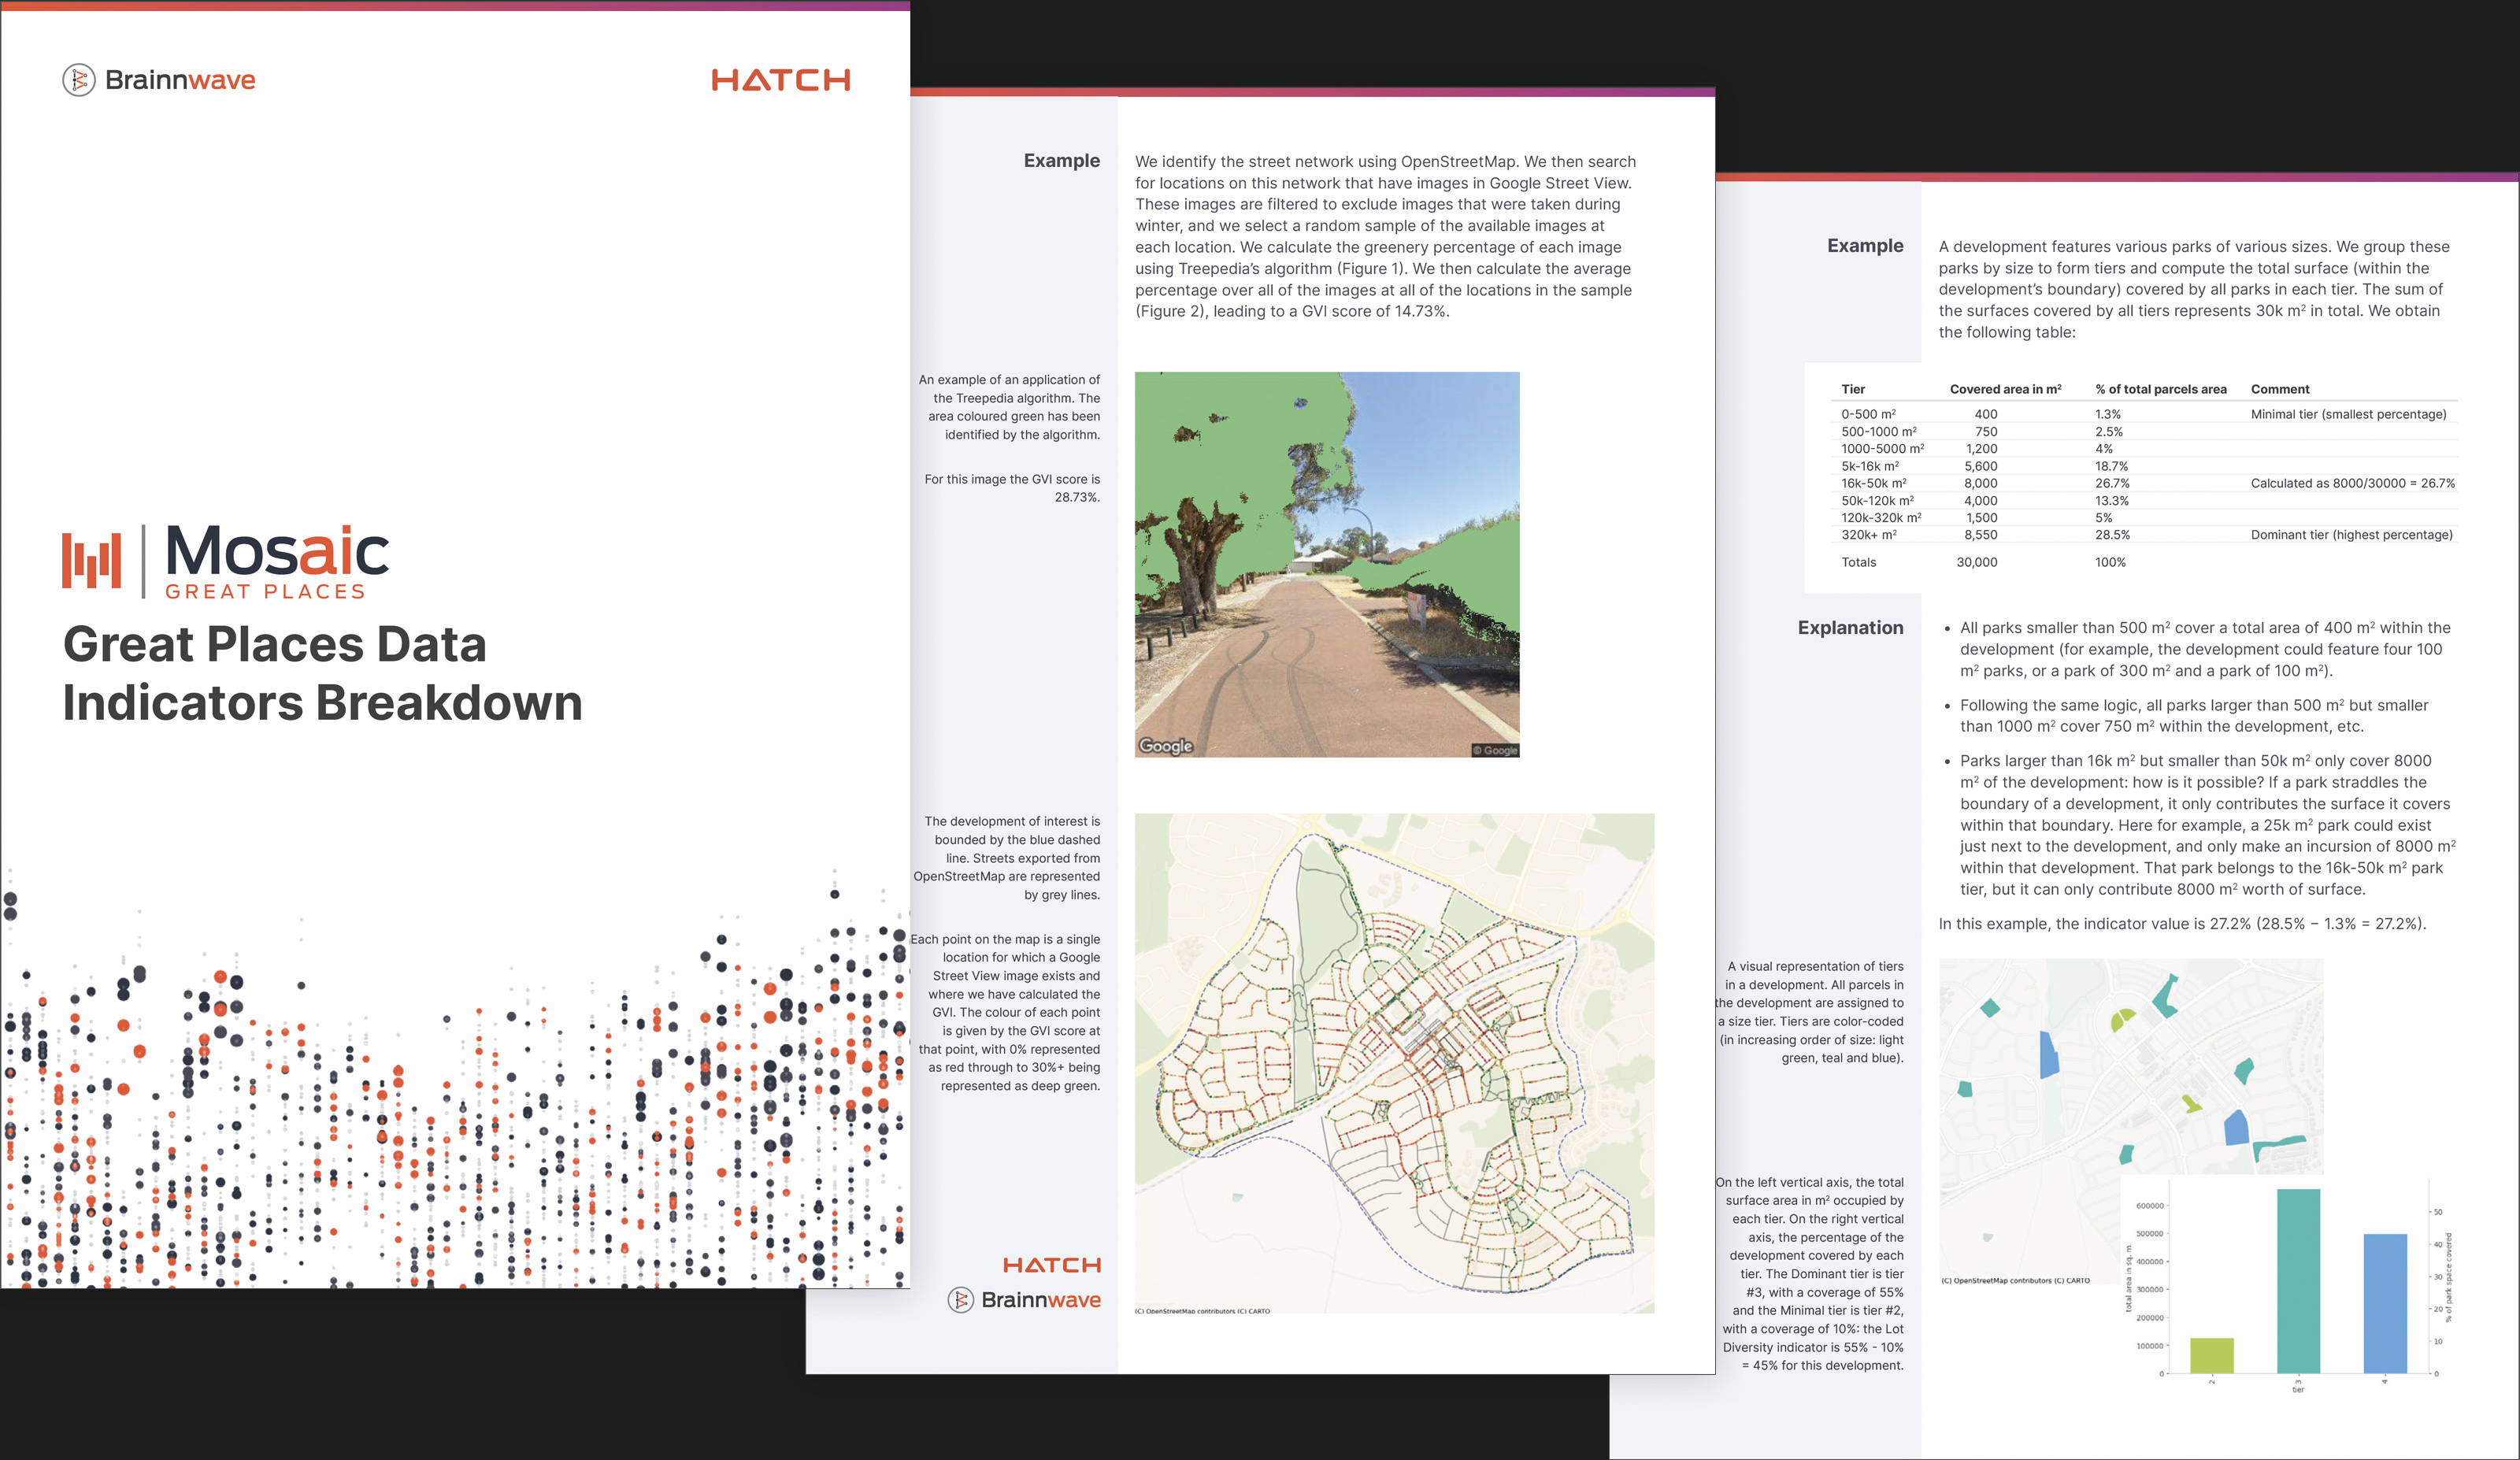Select sentence 'In this example, the indicator value is 27.2%'
The image size is (2520, 1460).
(2182, 924)
